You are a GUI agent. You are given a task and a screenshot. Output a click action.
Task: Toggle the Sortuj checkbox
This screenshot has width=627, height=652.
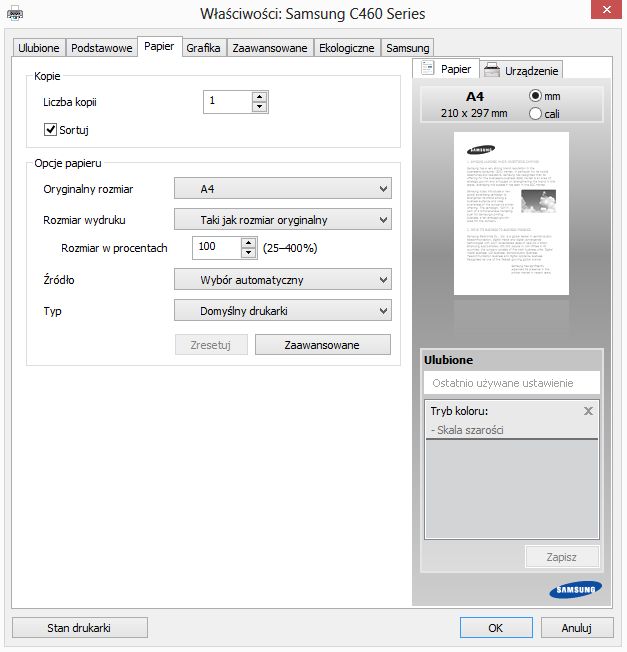[50, 129]
